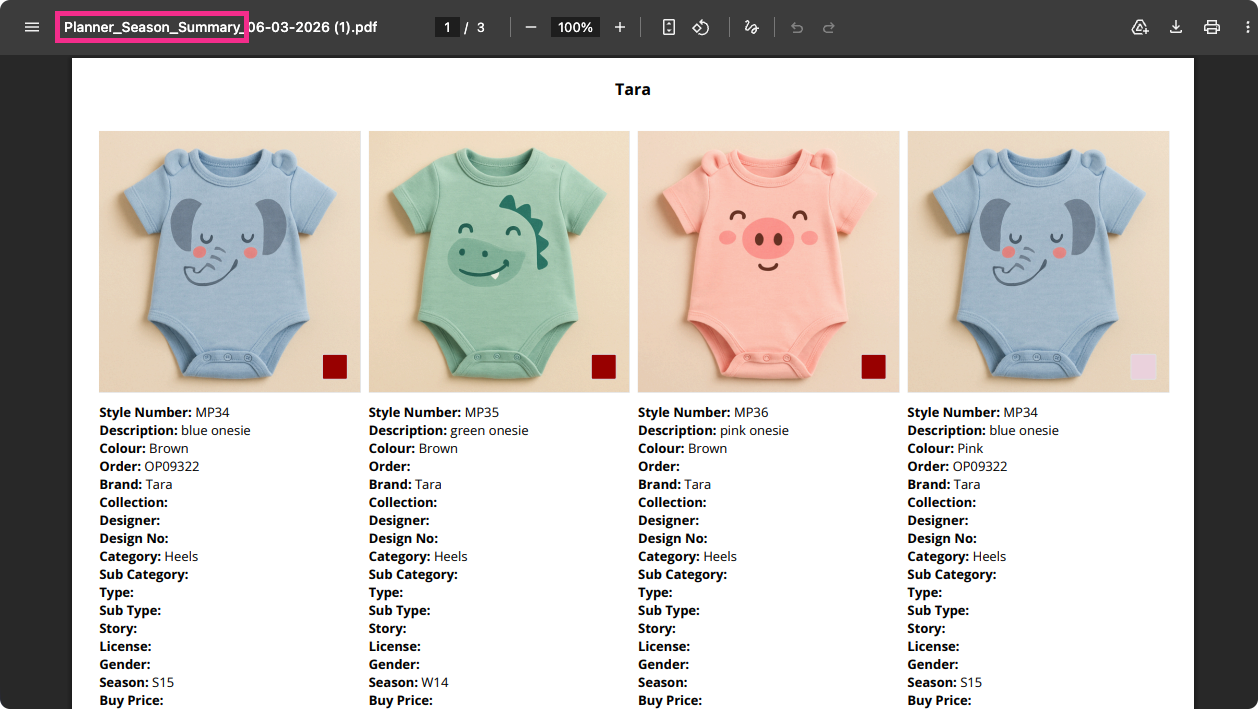The image size is (1258, 709).
Task: Click the first blue elephant onesie image
Action: pos(229,261)
